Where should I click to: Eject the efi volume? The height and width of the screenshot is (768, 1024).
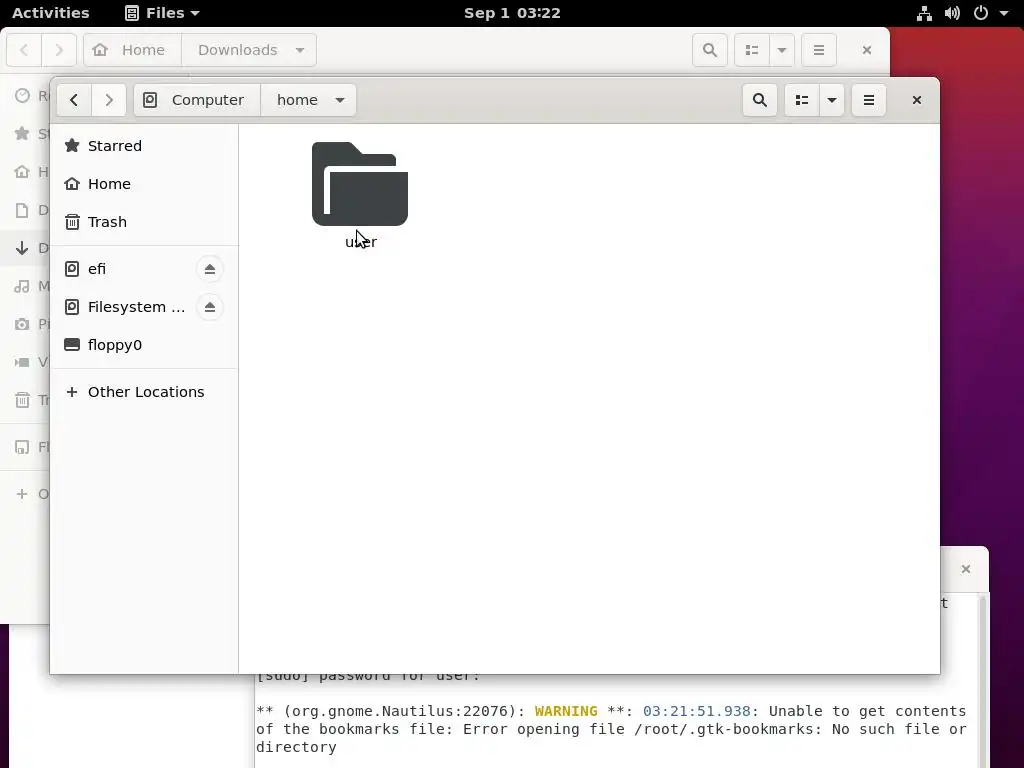(x=210, y=269)
